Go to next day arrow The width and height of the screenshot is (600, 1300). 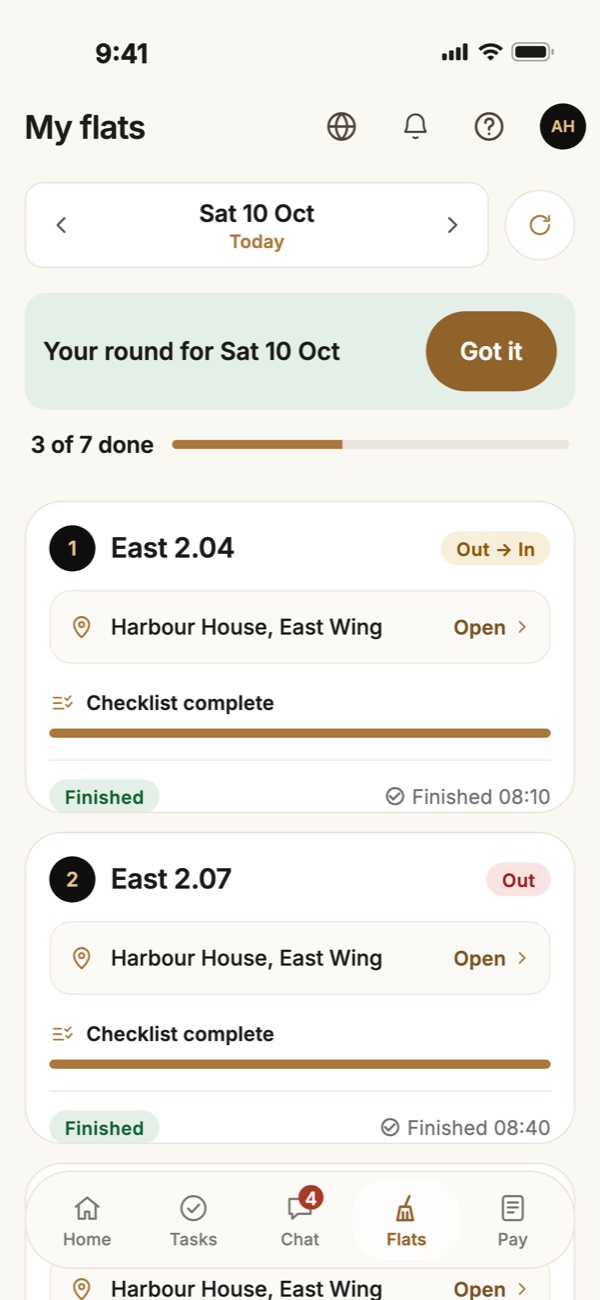(452, 225)
